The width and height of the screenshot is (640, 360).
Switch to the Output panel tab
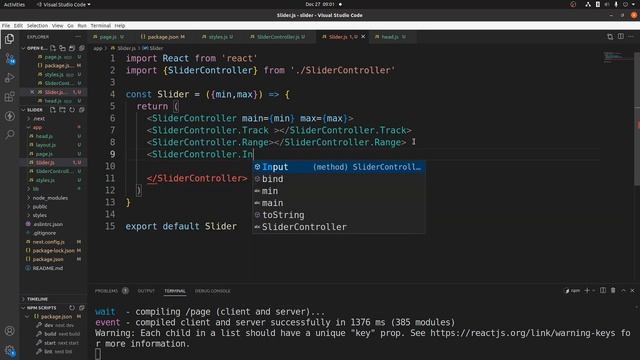point(146,291)
